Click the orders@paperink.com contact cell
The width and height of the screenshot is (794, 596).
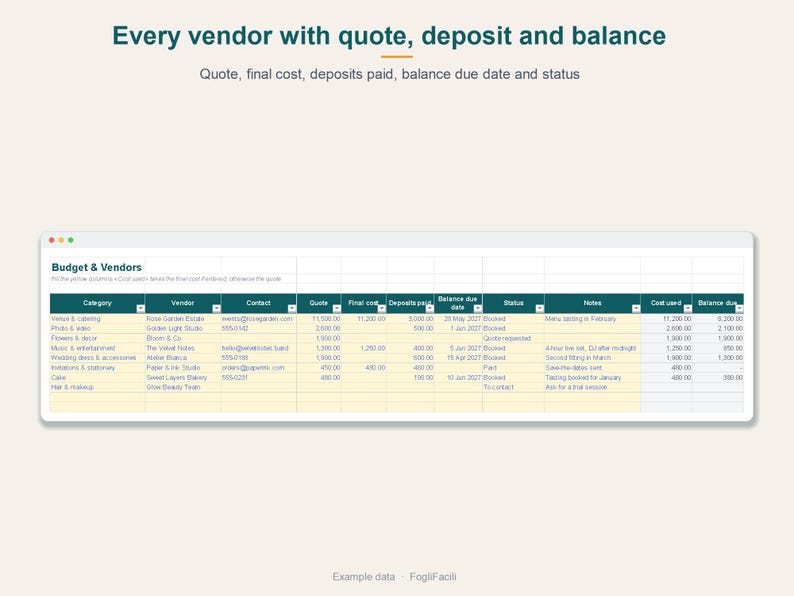point(259,368)
